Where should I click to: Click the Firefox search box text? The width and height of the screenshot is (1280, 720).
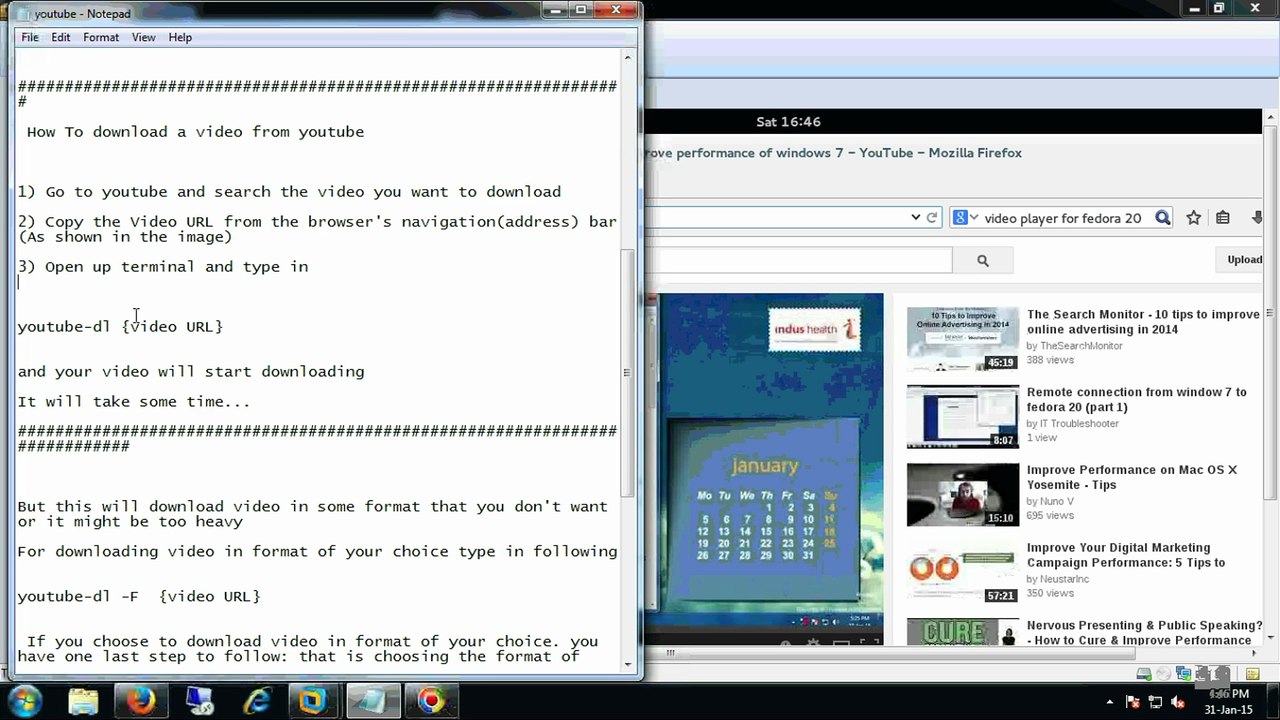tap(1062, 218)
